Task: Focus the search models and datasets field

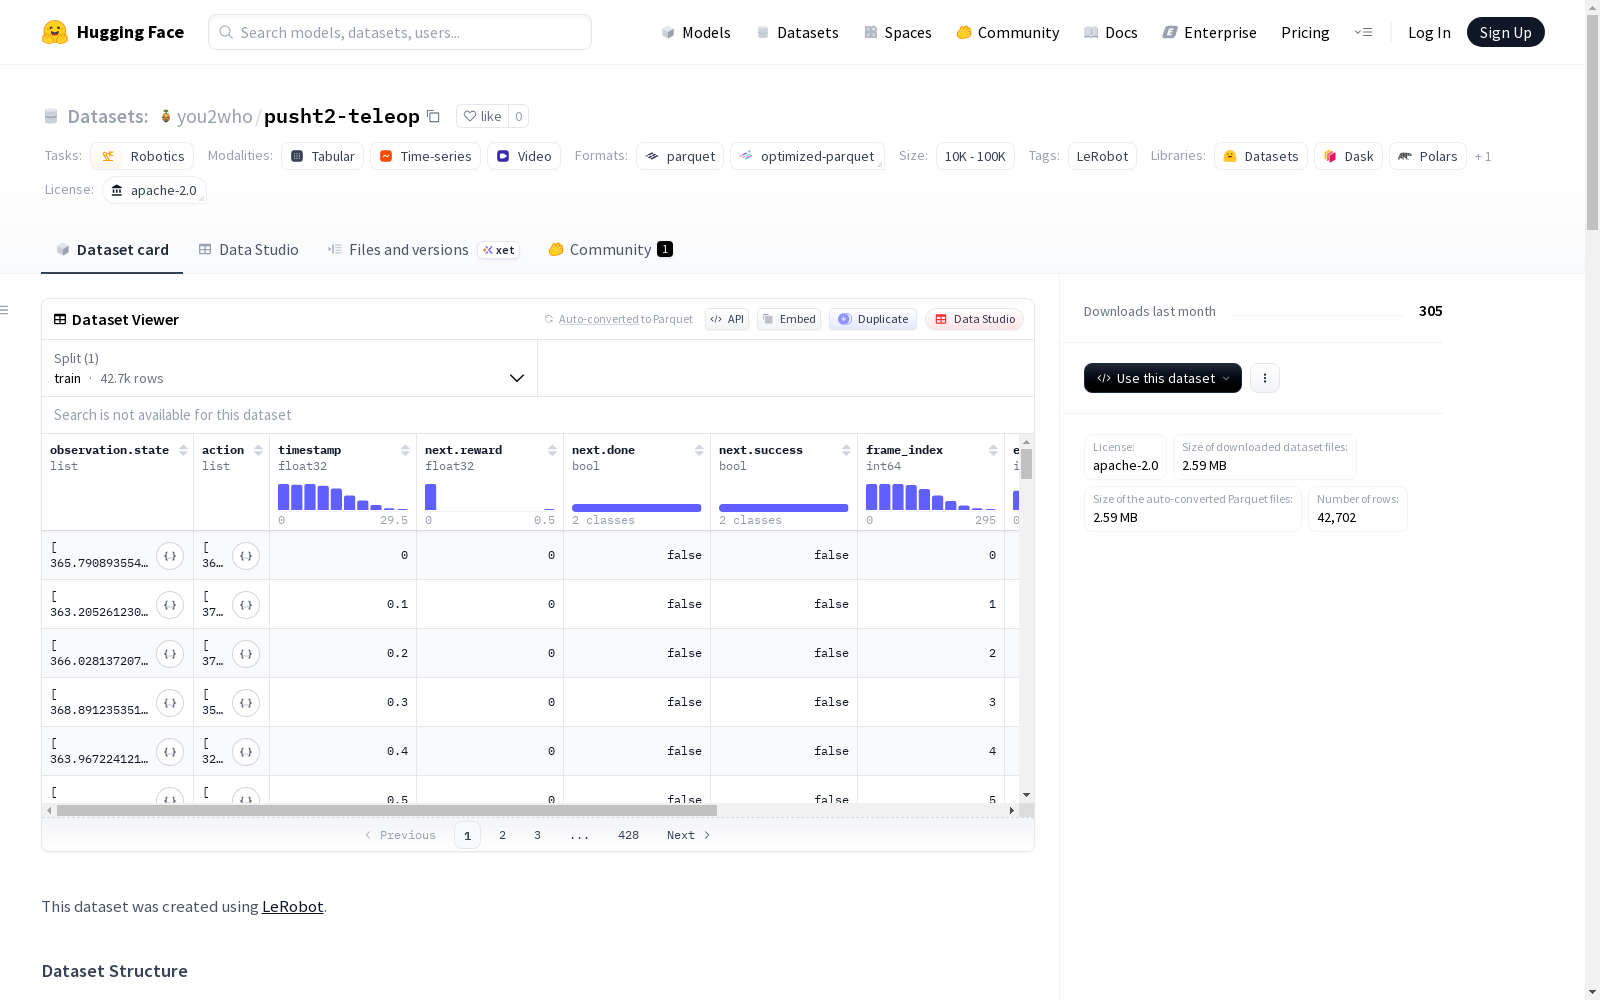Action: click(x=400, y=32)
